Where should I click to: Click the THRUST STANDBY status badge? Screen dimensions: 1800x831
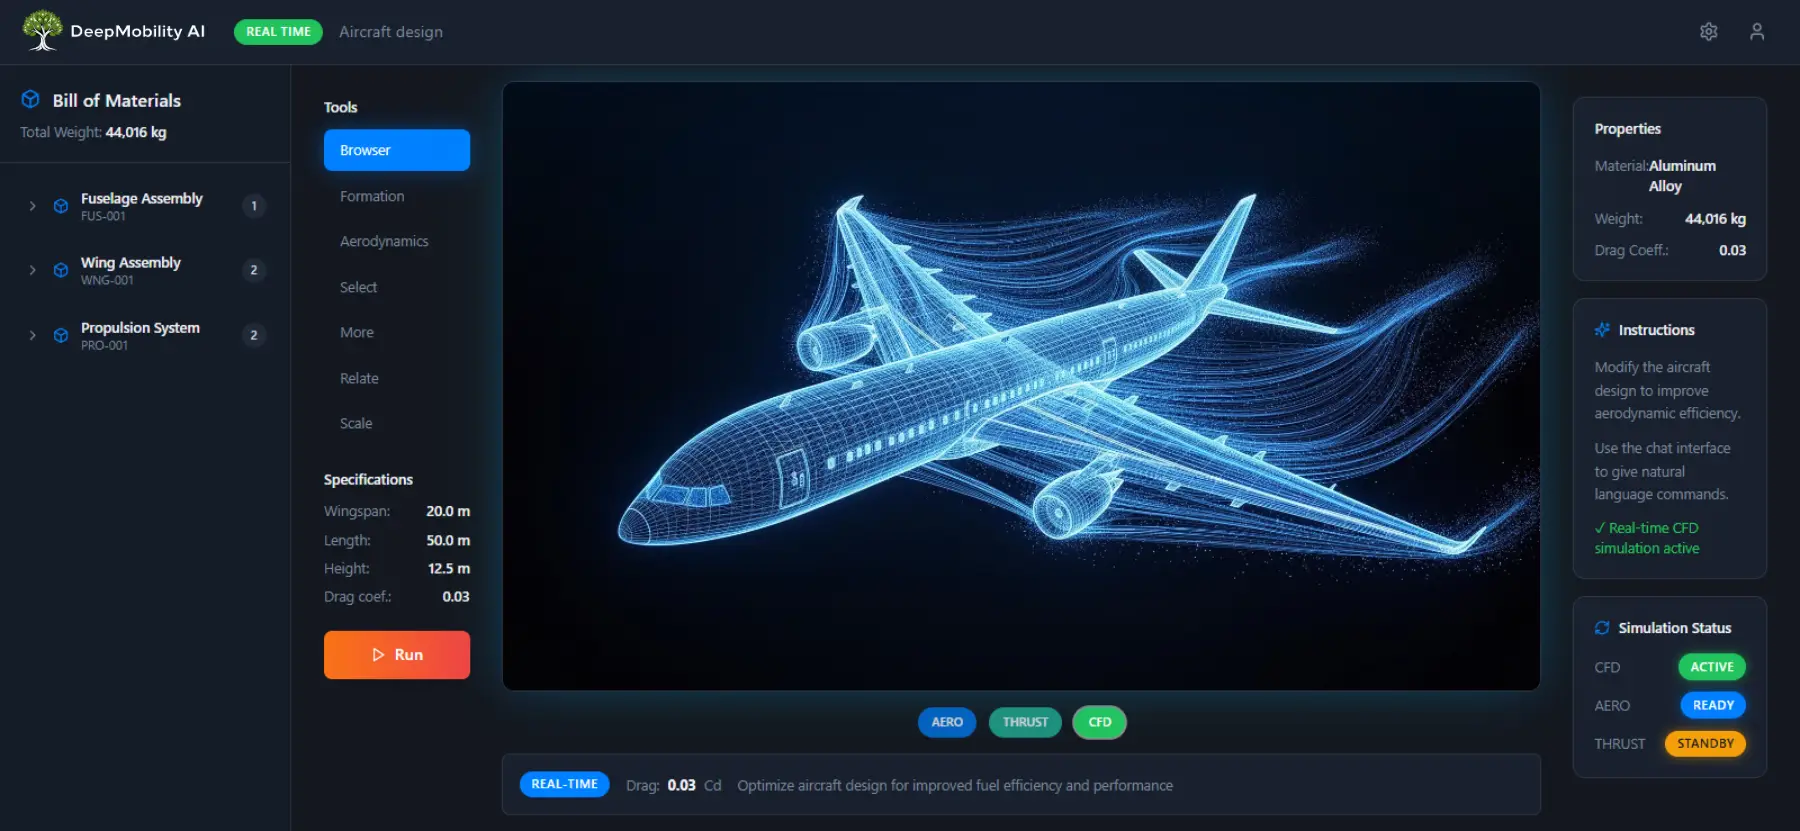pyautogui.click(x=1705, y=743)
